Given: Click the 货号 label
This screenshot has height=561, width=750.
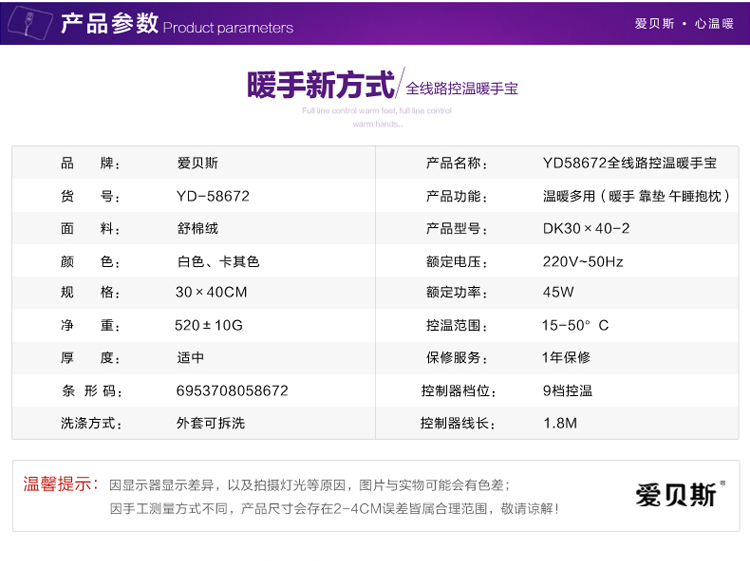Looking at the screenshot, I should 90,196.
